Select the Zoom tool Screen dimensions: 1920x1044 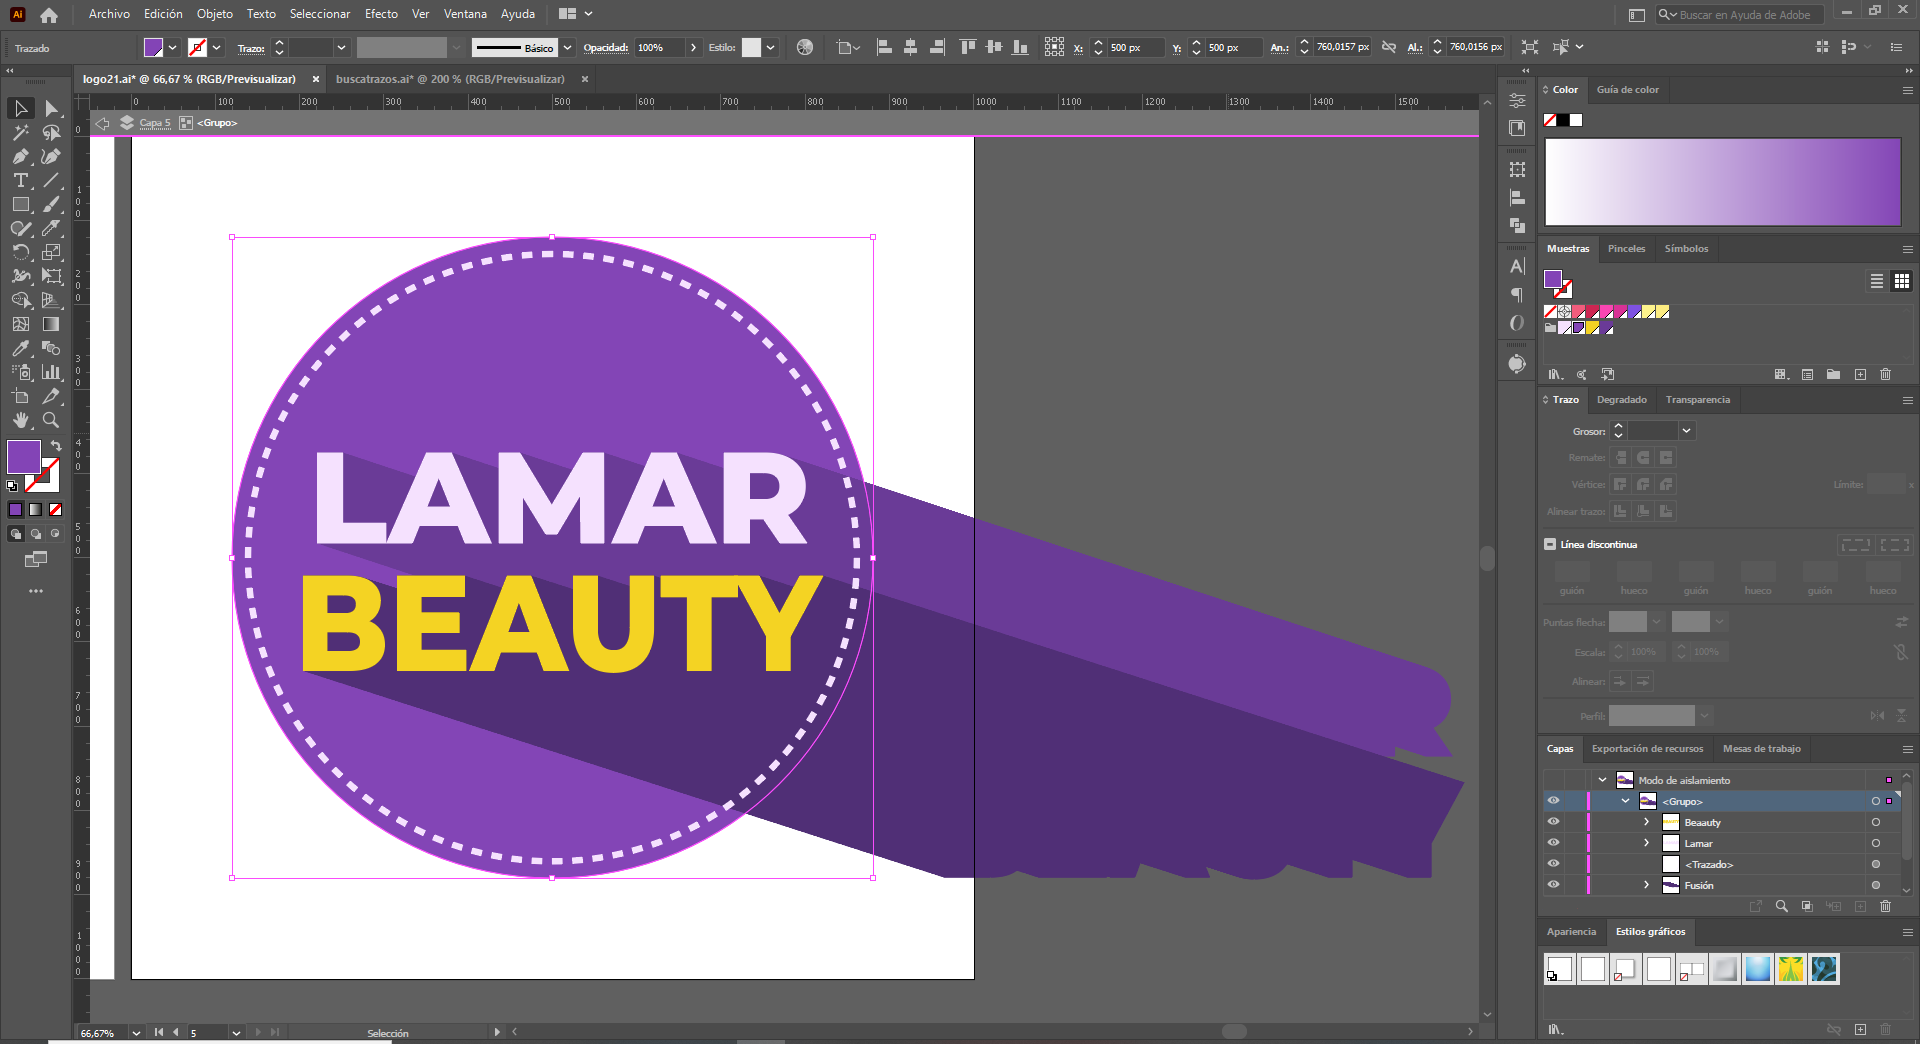(51, 420)
